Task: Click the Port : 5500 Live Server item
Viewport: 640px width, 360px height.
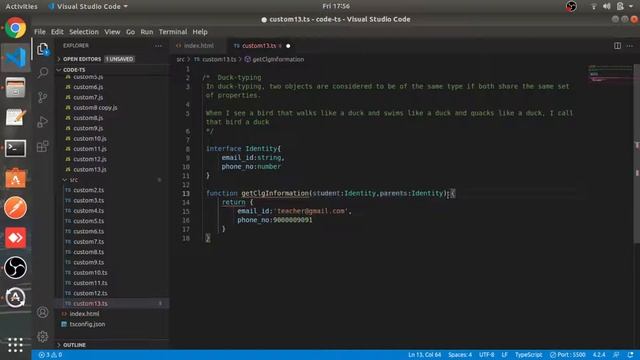Action: coord(567,355)
